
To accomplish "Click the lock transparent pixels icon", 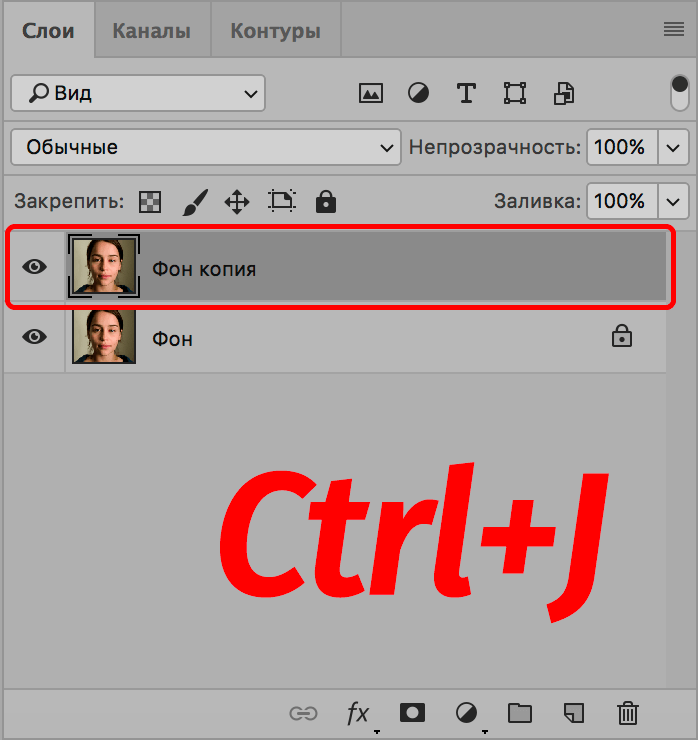I will coord(149,202).
